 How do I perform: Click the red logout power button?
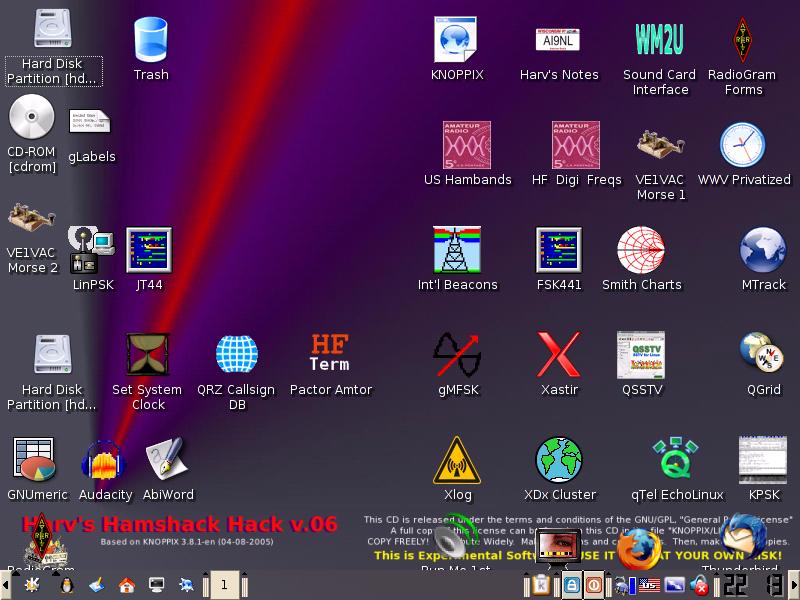[x=593, y=585]
